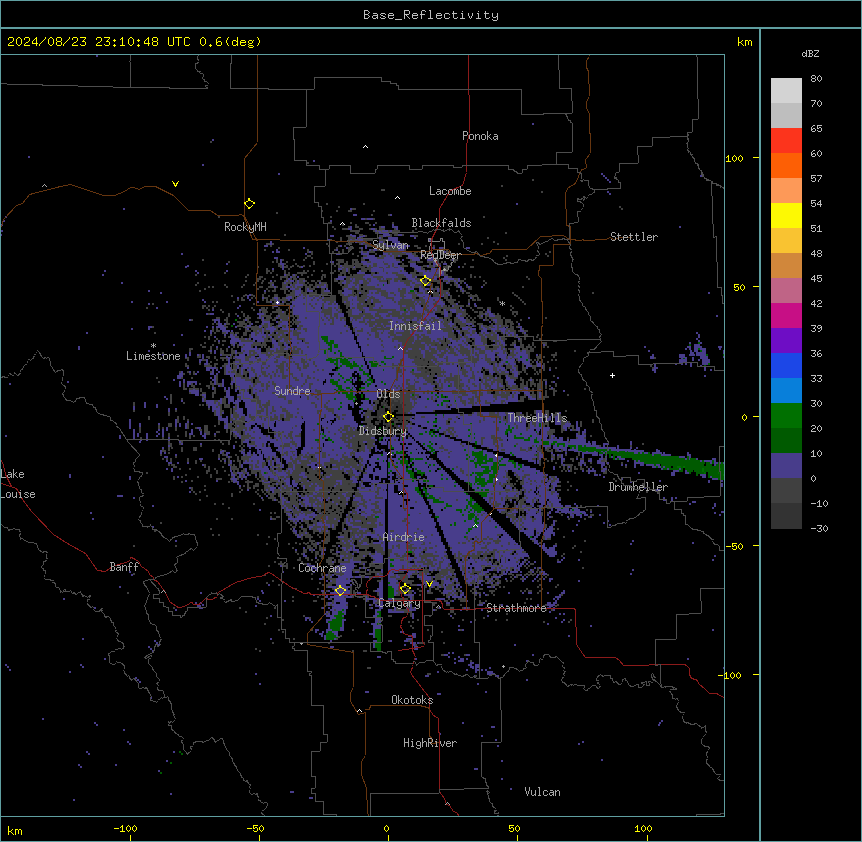Click the -100 tick label on bottom axis
The image size is (862, 842).
click(x=125, y=828)
